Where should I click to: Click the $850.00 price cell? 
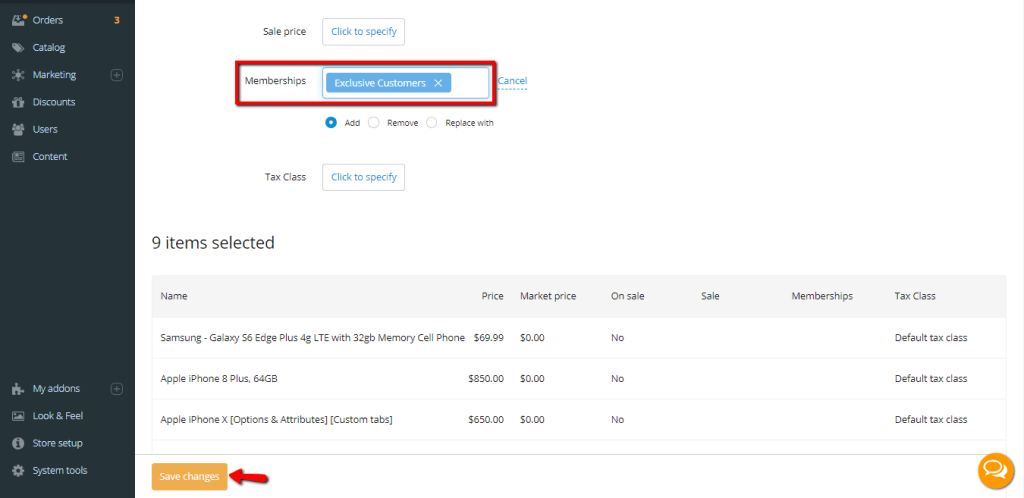(486, 379)
